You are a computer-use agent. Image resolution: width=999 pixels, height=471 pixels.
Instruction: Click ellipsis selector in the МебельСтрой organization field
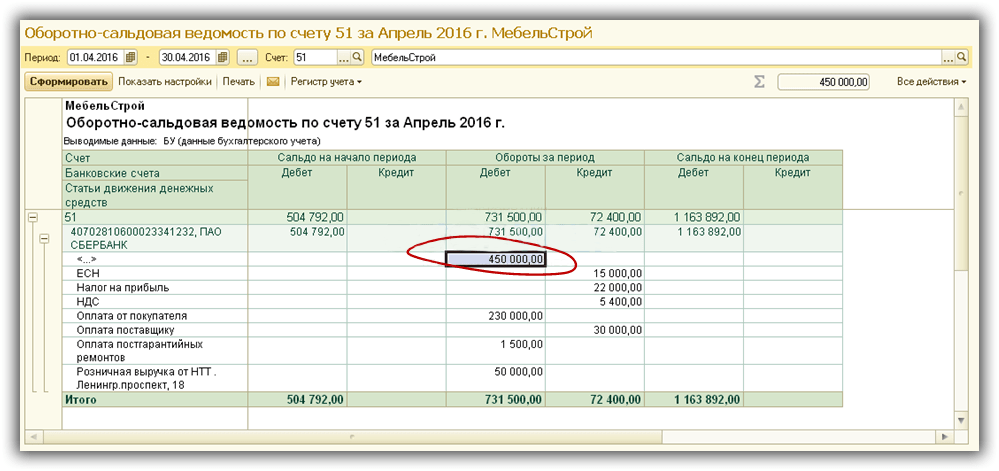pyautogui.click(x=949, y=57)
